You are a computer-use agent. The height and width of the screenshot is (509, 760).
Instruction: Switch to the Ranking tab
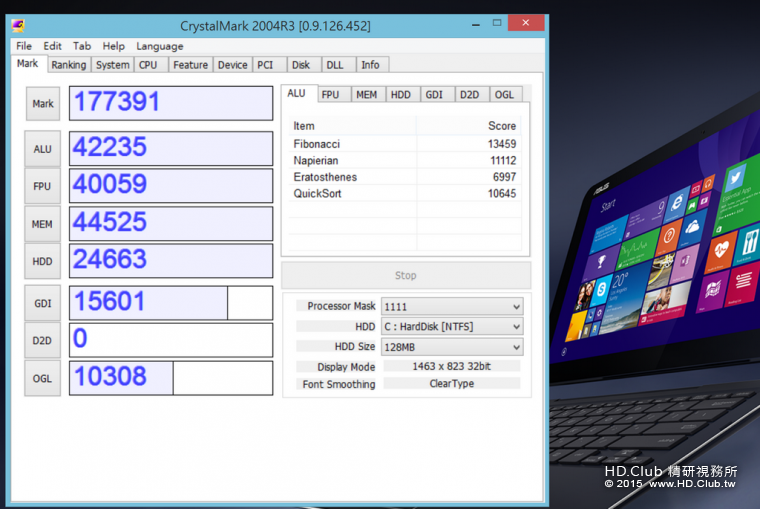point(68,65)
